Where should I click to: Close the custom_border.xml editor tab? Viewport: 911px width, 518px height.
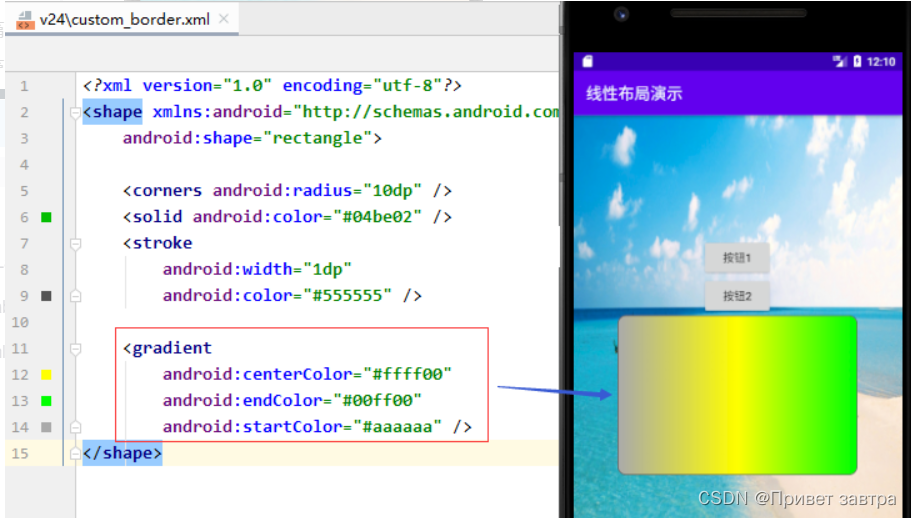(x=224, y=19)
